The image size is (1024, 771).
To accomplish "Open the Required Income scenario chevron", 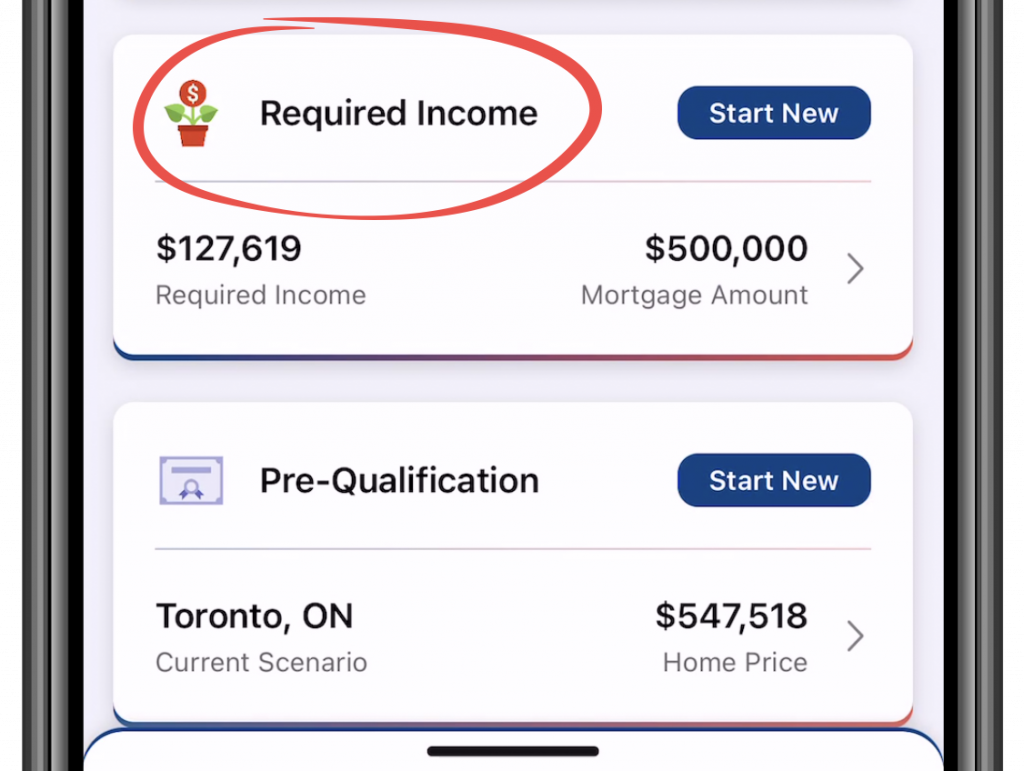I will point(855,268).
